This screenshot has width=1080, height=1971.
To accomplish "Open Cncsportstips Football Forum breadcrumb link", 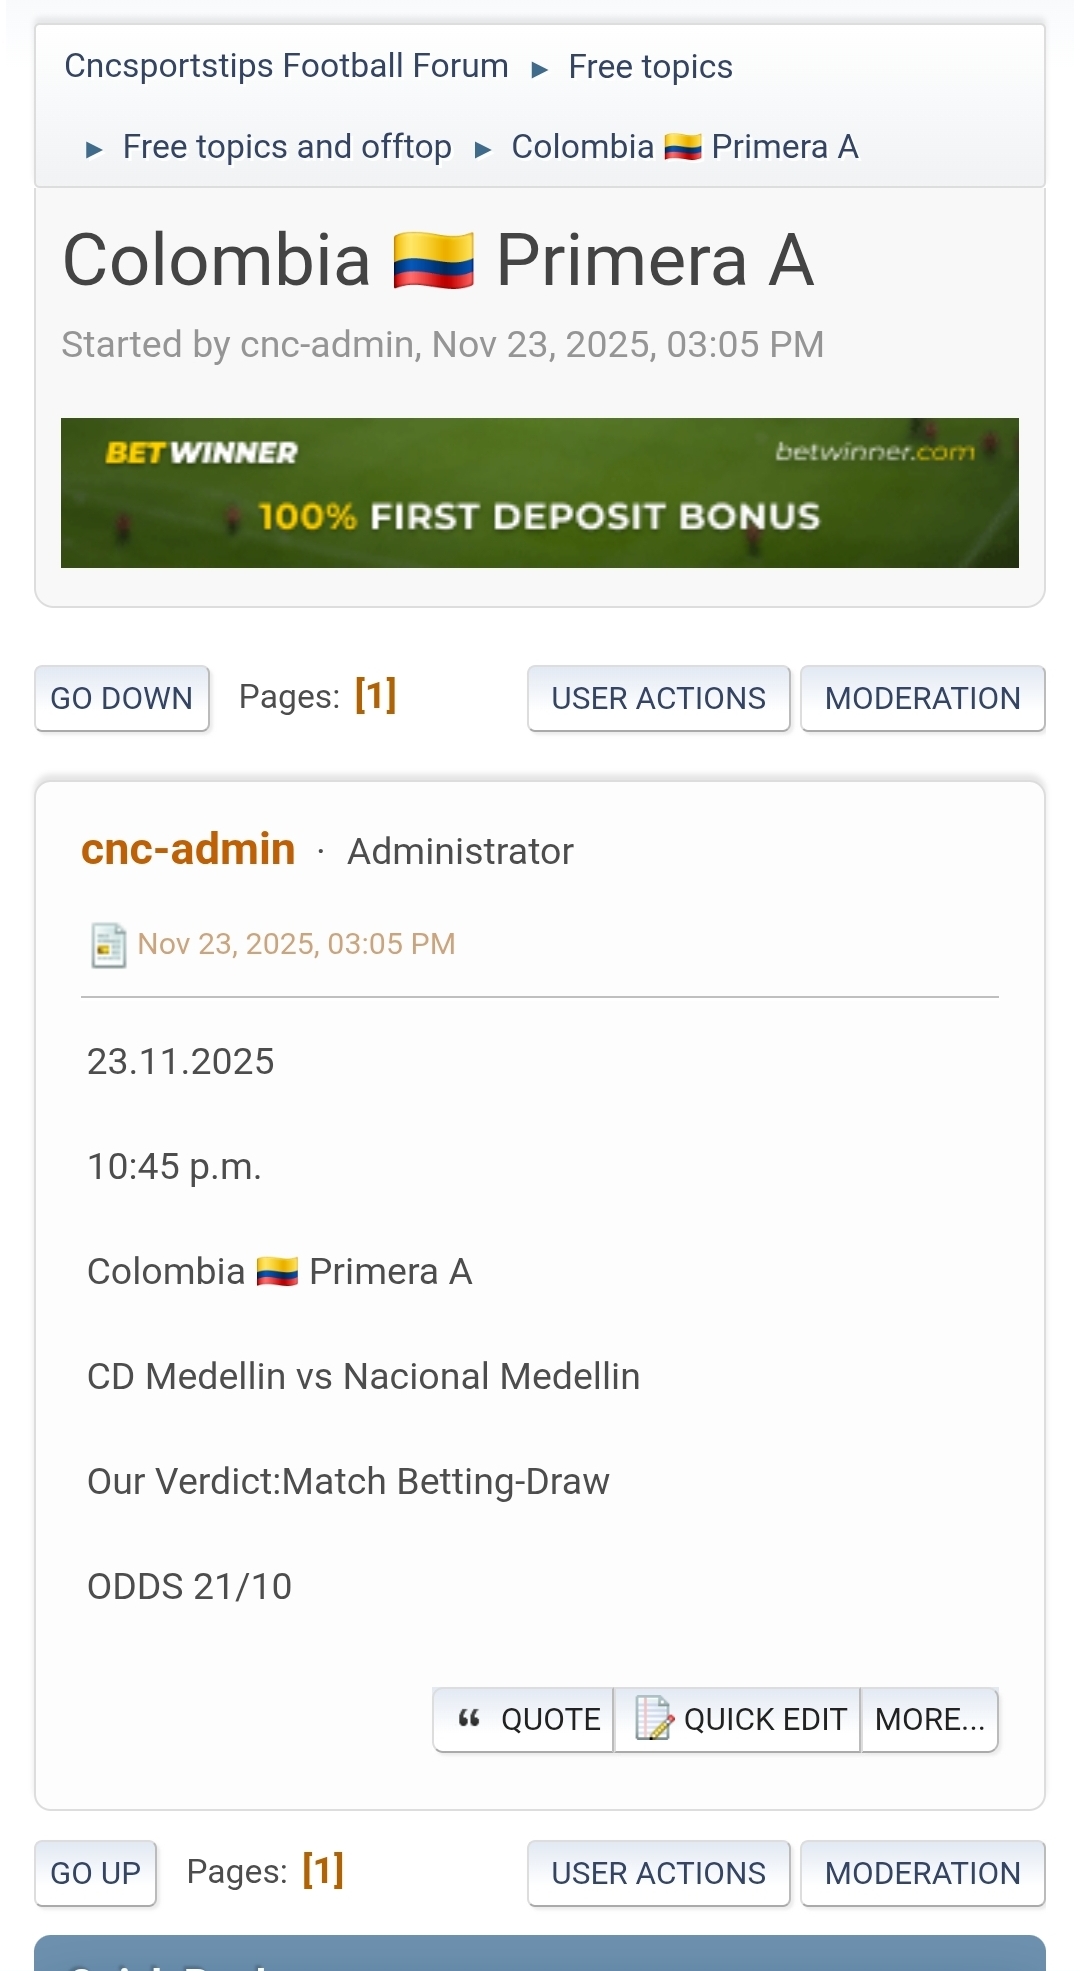I will (286, 66).
